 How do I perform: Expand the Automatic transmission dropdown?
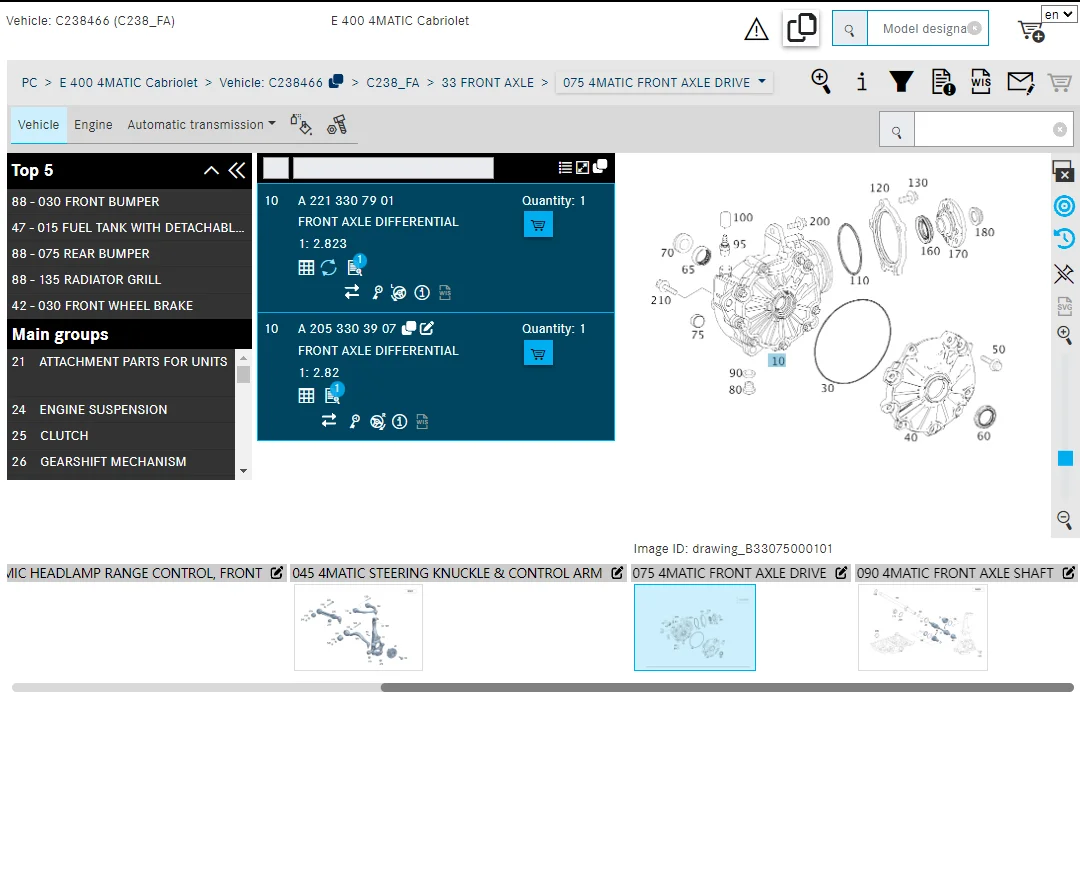tap(202, 125)
